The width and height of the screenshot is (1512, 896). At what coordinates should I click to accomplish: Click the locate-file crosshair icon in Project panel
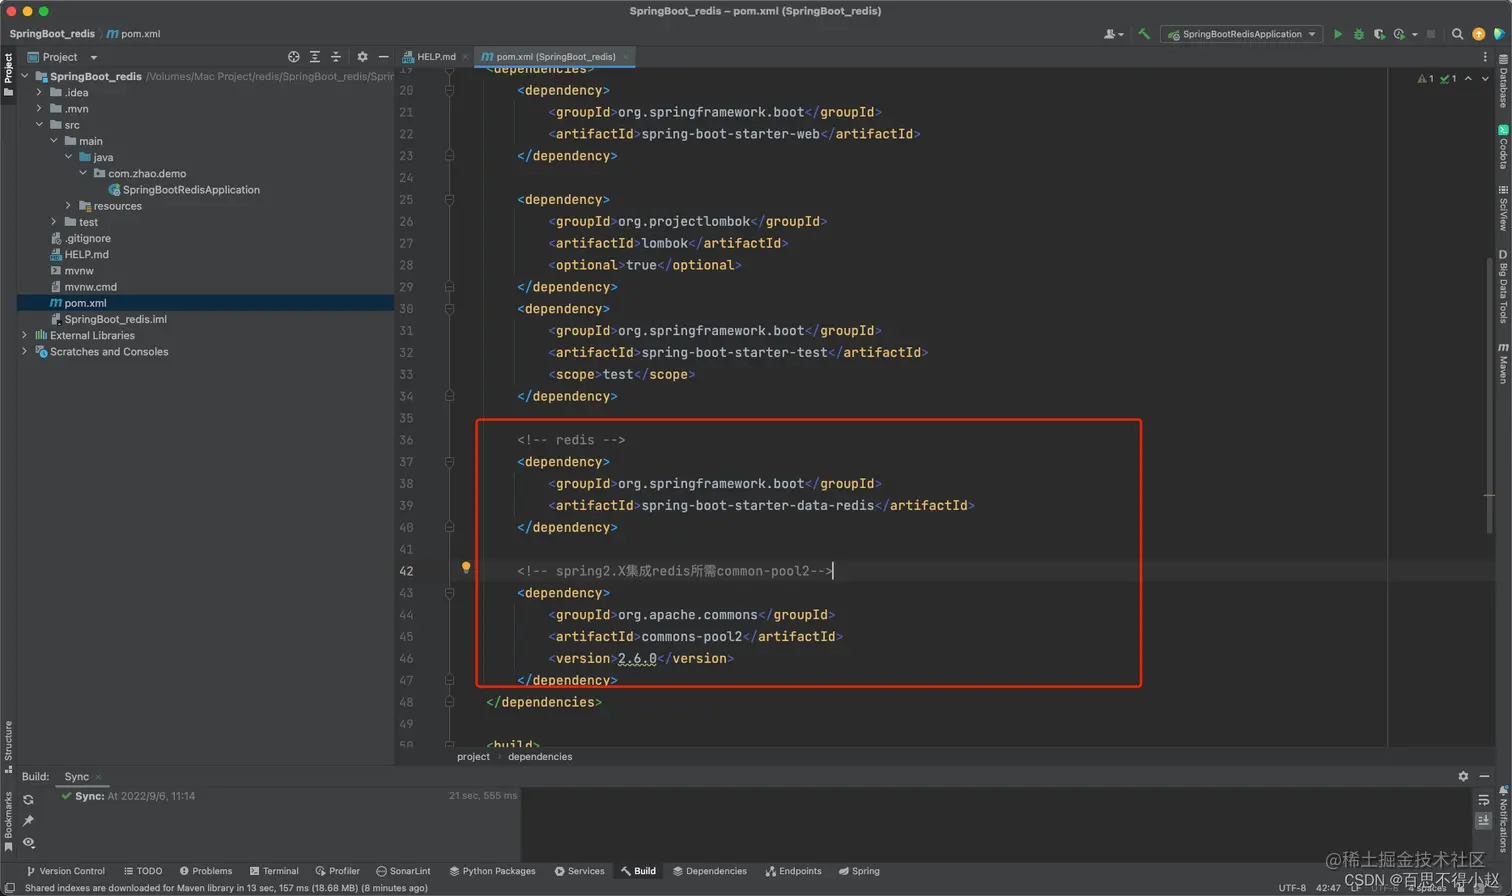tap(293, 57)
